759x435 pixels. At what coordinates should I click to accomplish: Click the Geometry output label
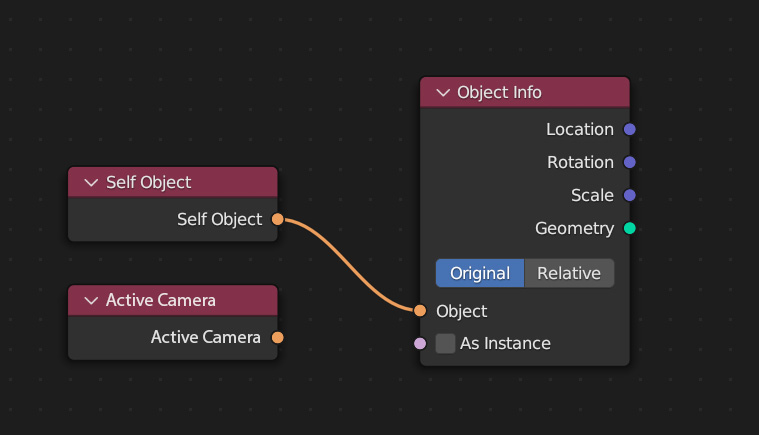(574, 228)
